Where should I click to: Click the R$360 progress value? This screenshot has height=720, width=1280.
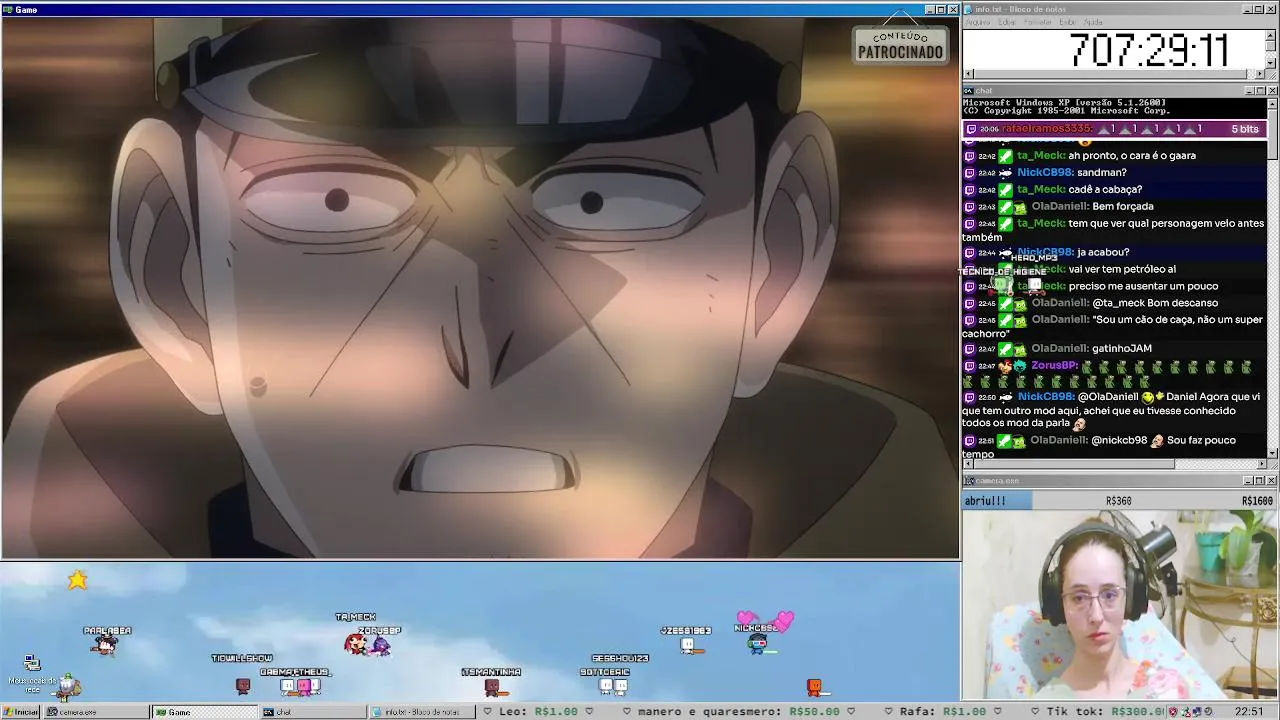tap(1118, 501)
